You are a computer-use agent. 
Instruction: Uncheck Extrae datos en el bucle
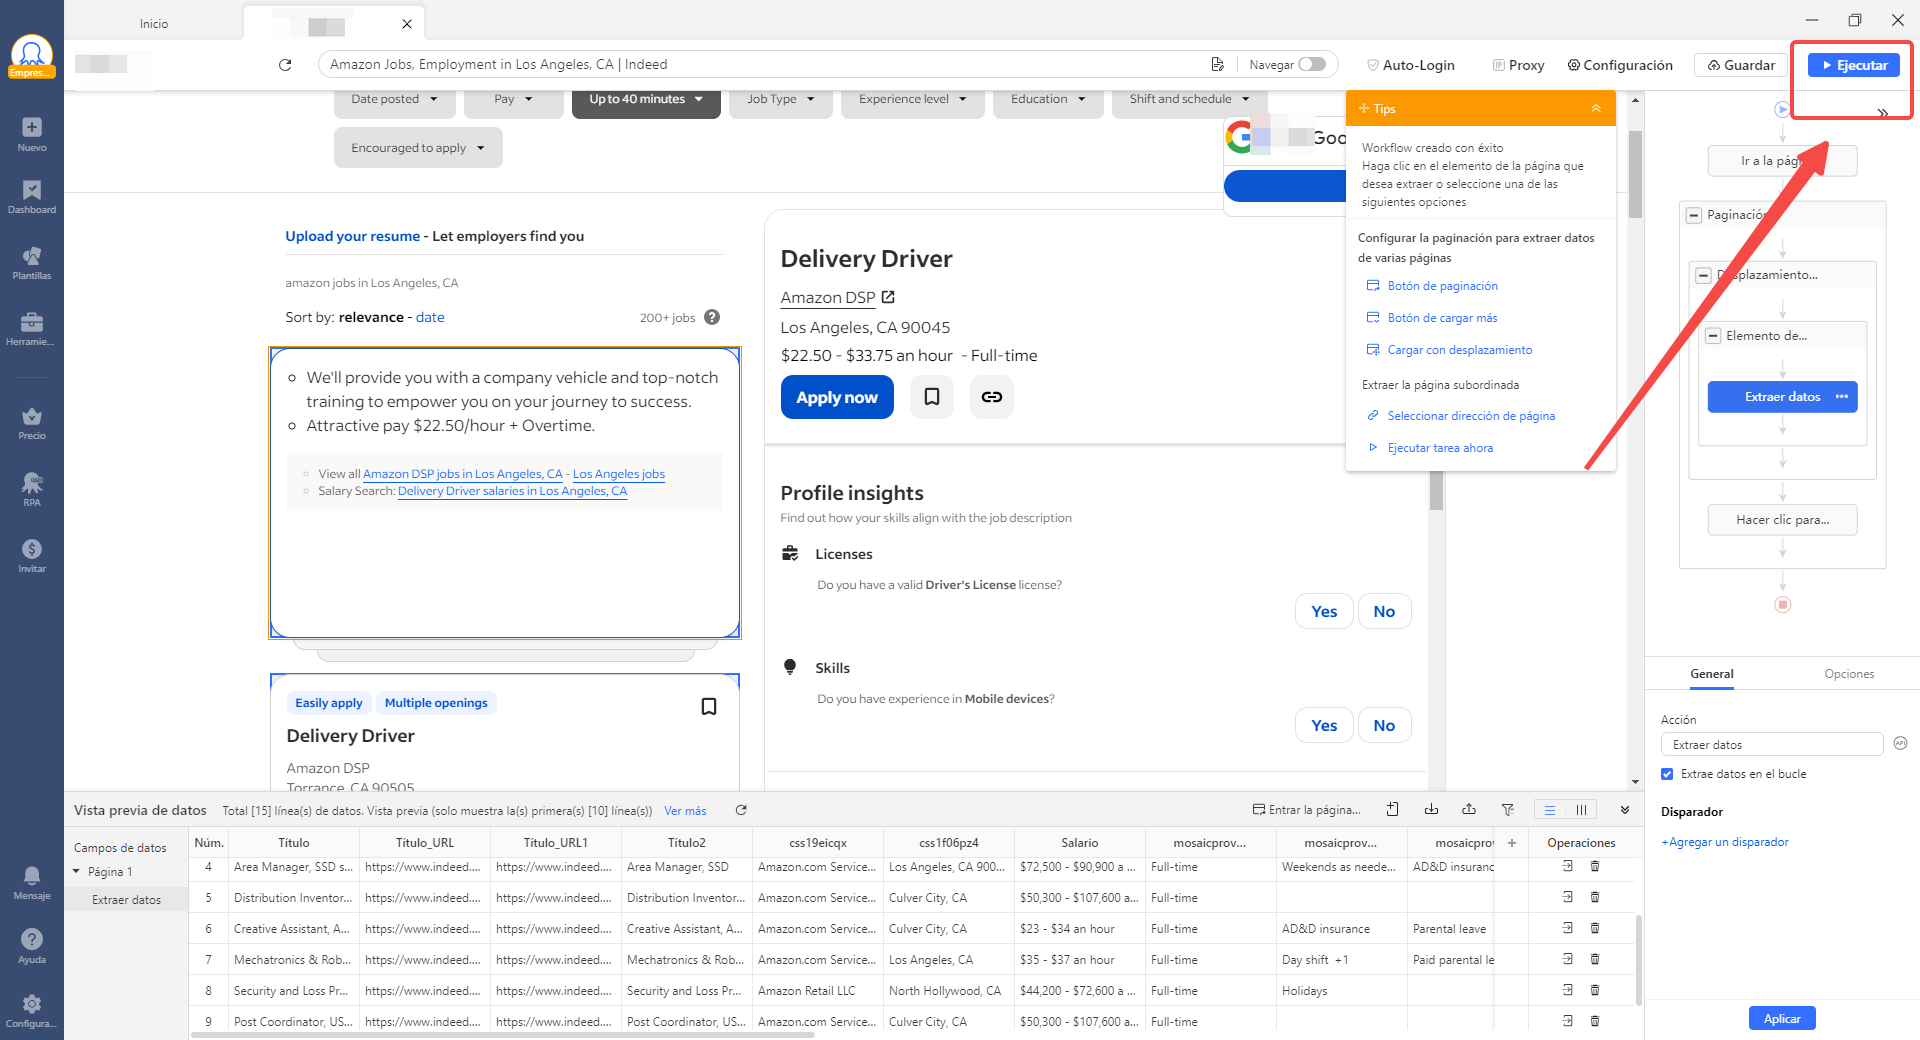click(x=1667, y=774)
